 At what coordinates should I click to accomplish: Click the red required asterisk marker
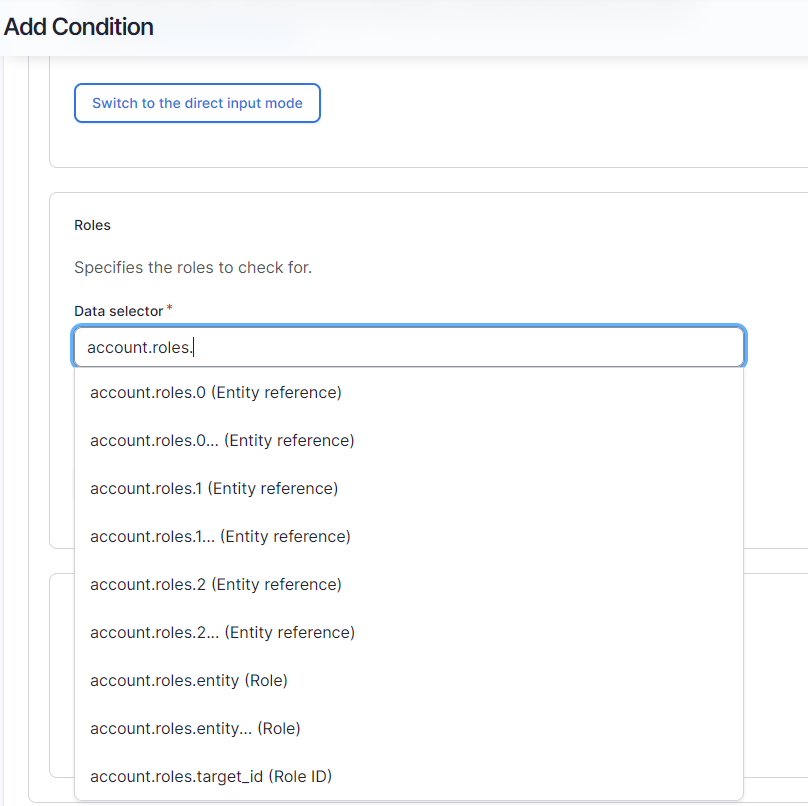coord(169,308)
